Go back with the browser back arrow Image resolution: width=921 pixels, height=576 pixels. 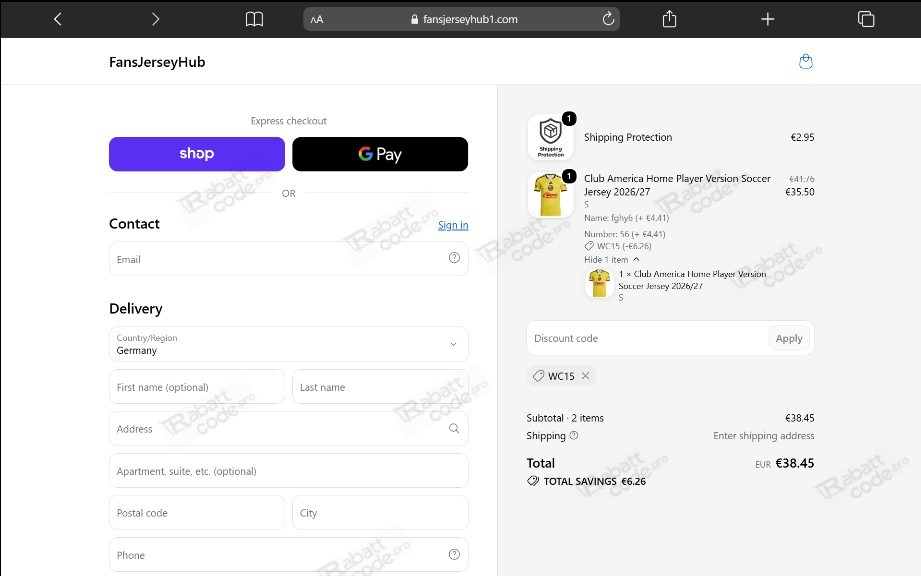[58, 19]
